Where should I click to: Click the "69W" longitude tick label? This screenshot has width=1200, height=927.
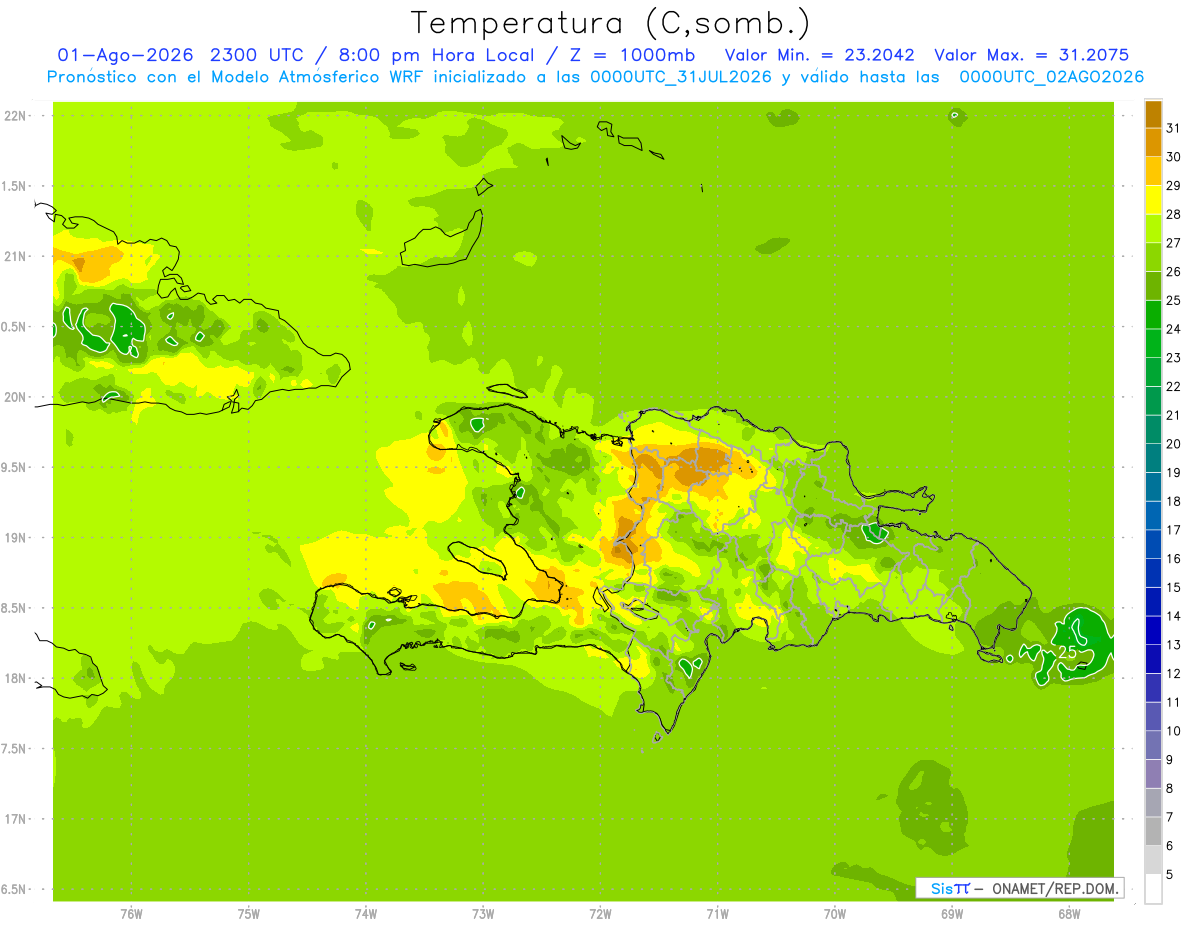coord(952,914)
